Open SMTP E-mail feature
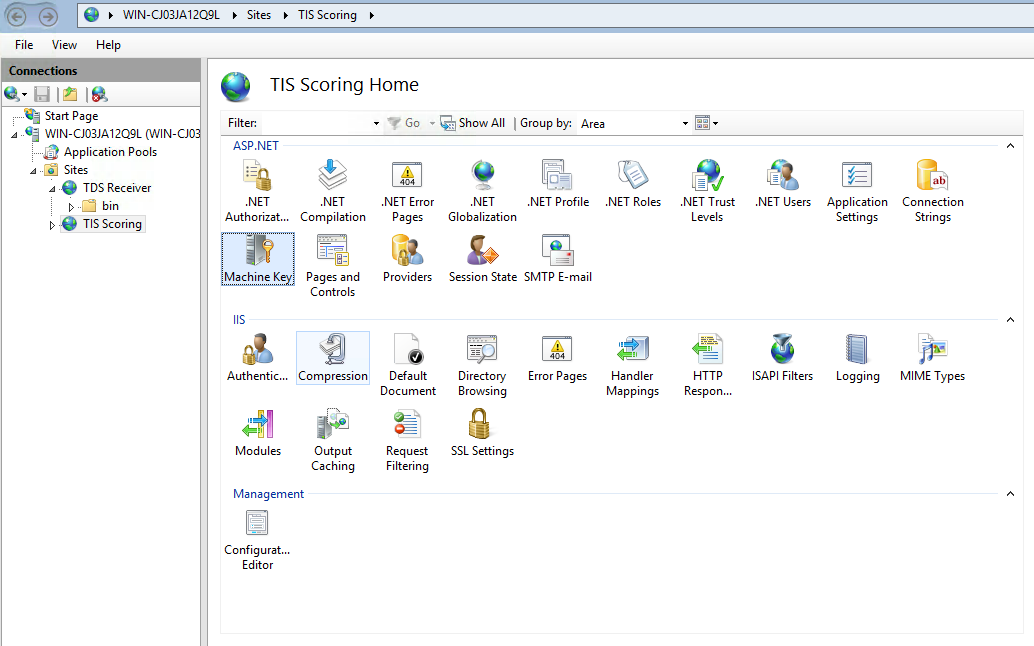This screenshot has width=1034, height=646. (558, 259)
